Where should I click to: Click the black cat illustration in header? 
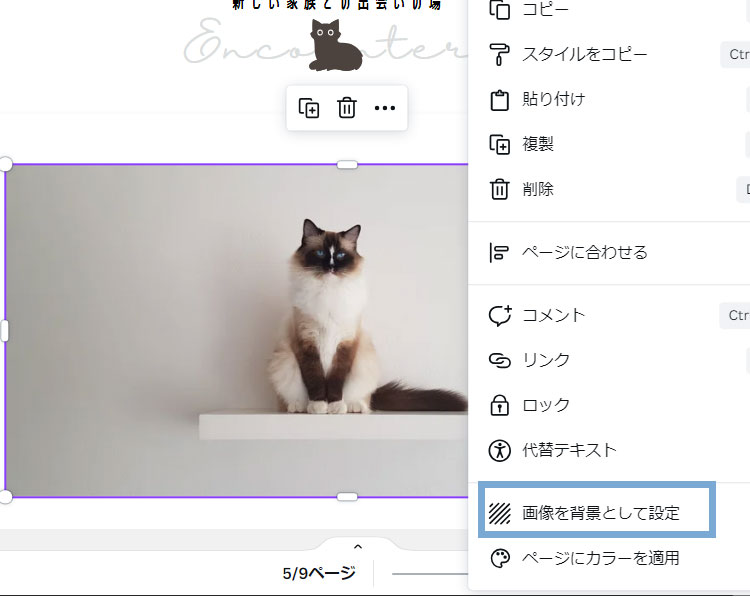(x=335, y=45)
